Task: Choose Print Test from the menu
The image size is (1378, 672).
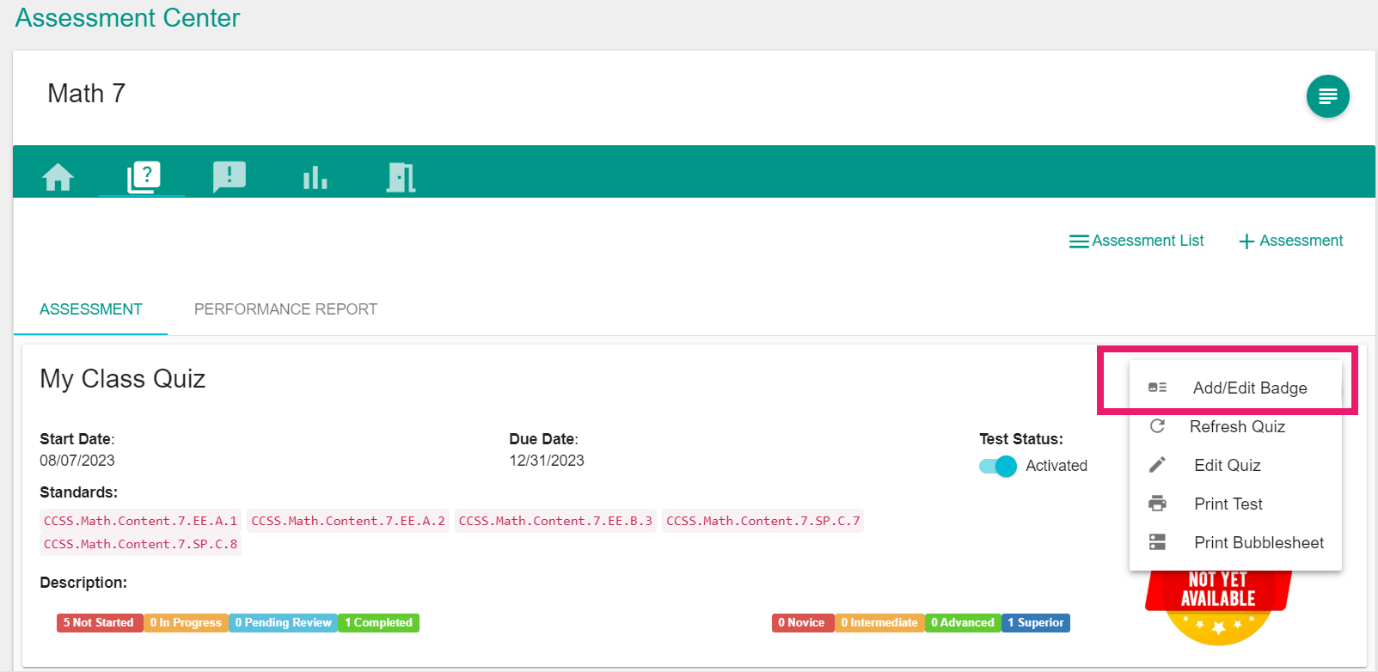Action: click(1235, 504)
